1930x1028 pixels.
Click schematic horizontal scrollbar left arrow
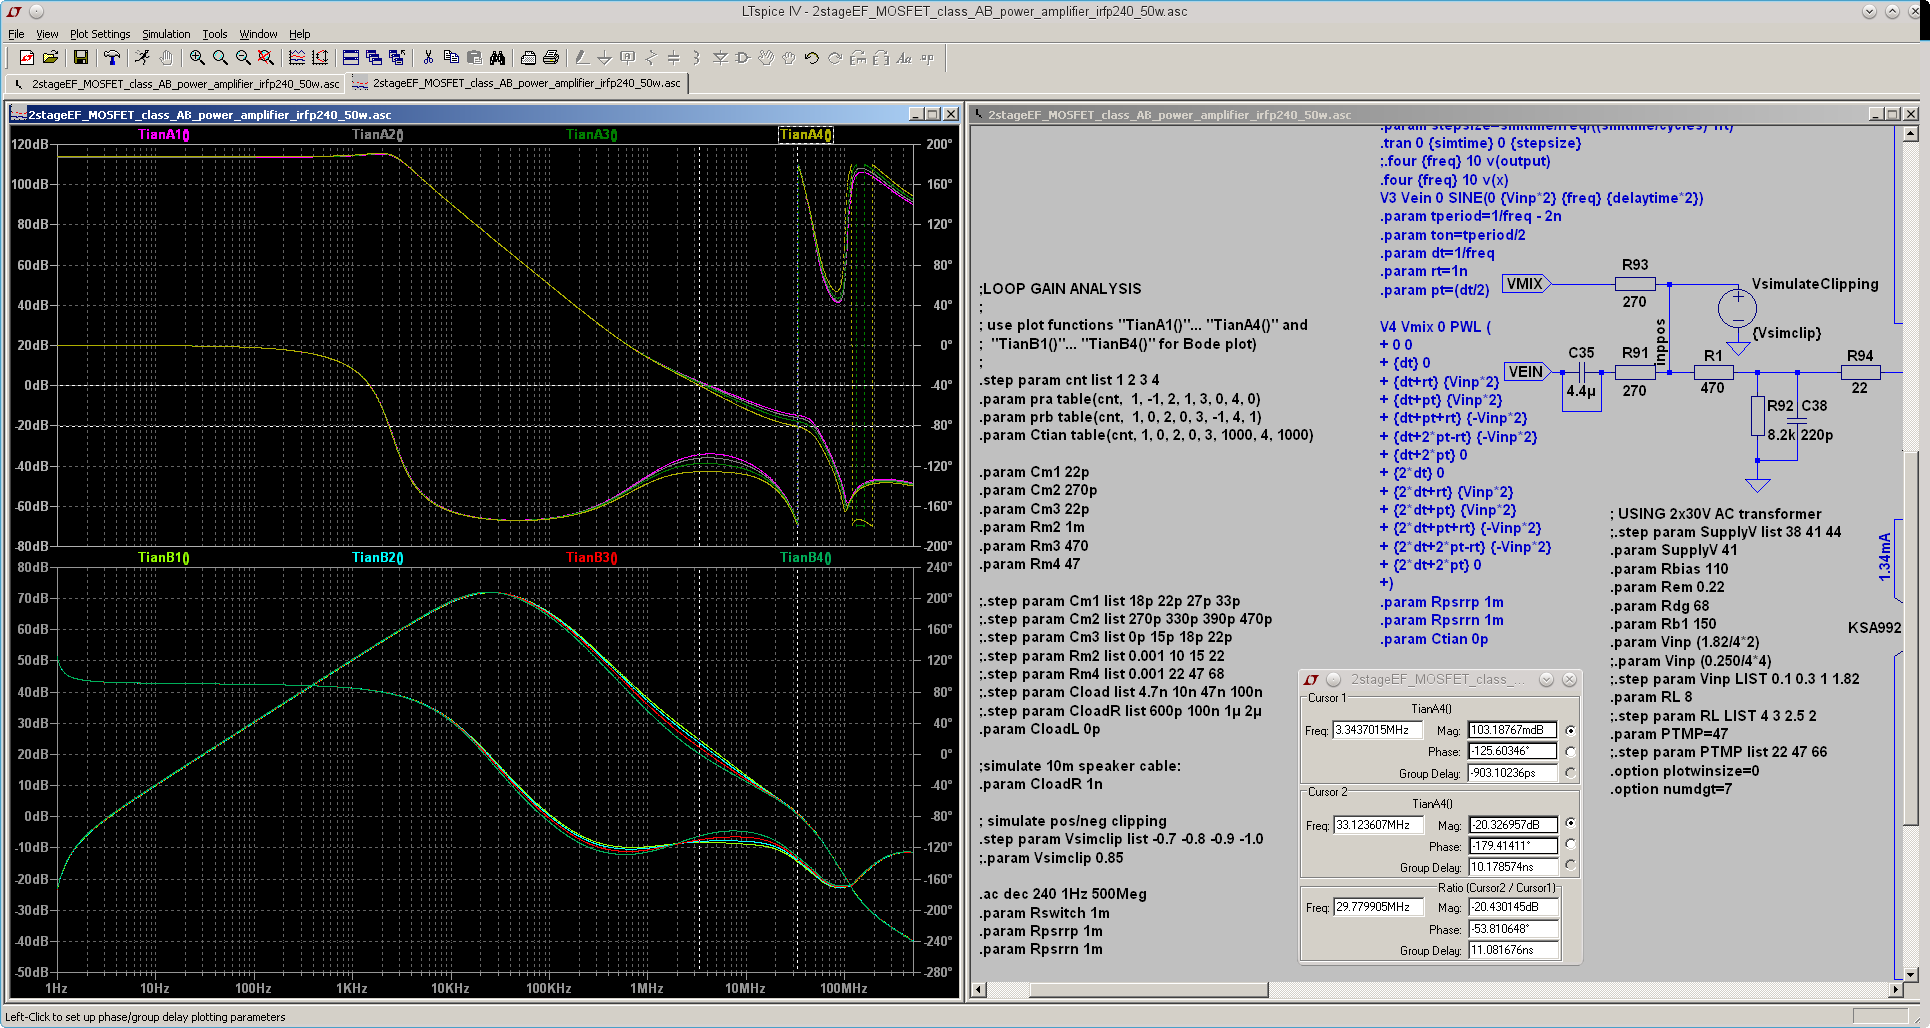980,990
